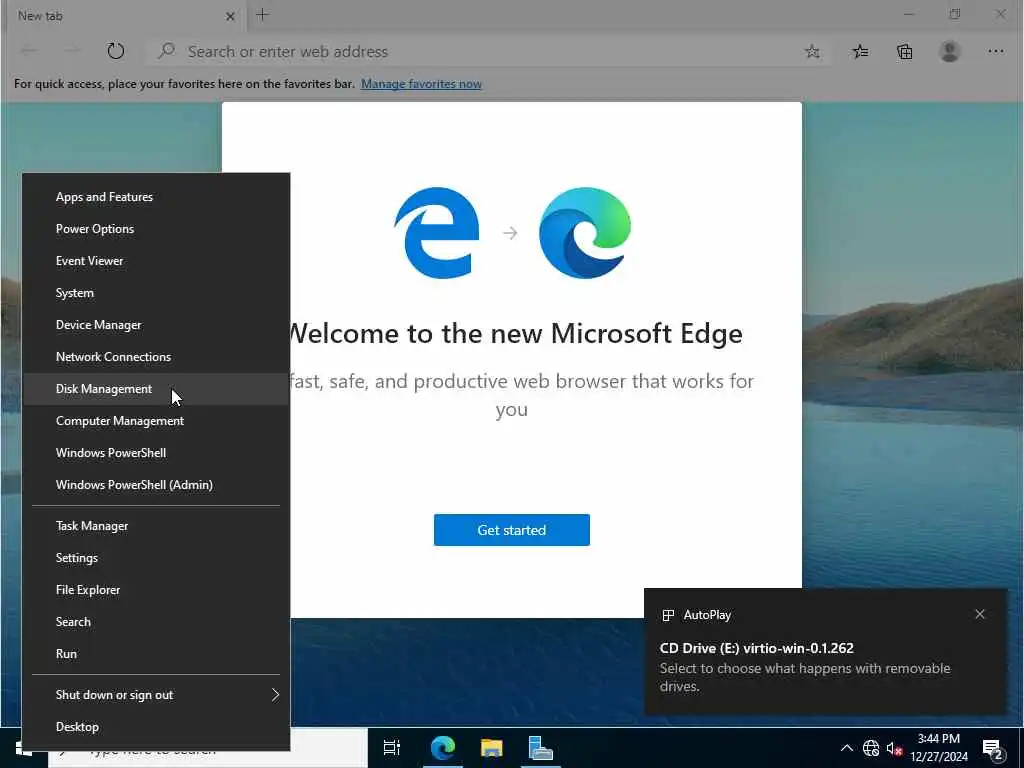Reload the page with the refresh icon
The image size is (1024, 768).
click(x=116, y=51)
